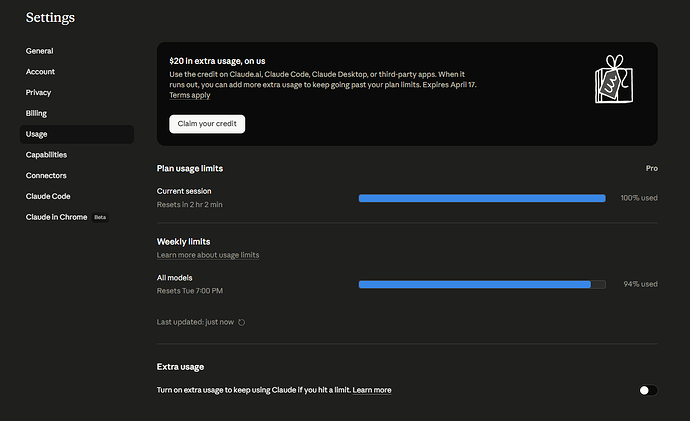
Task: Click the 'Weekly limits' heading
Action: click(x=184, y=242)
